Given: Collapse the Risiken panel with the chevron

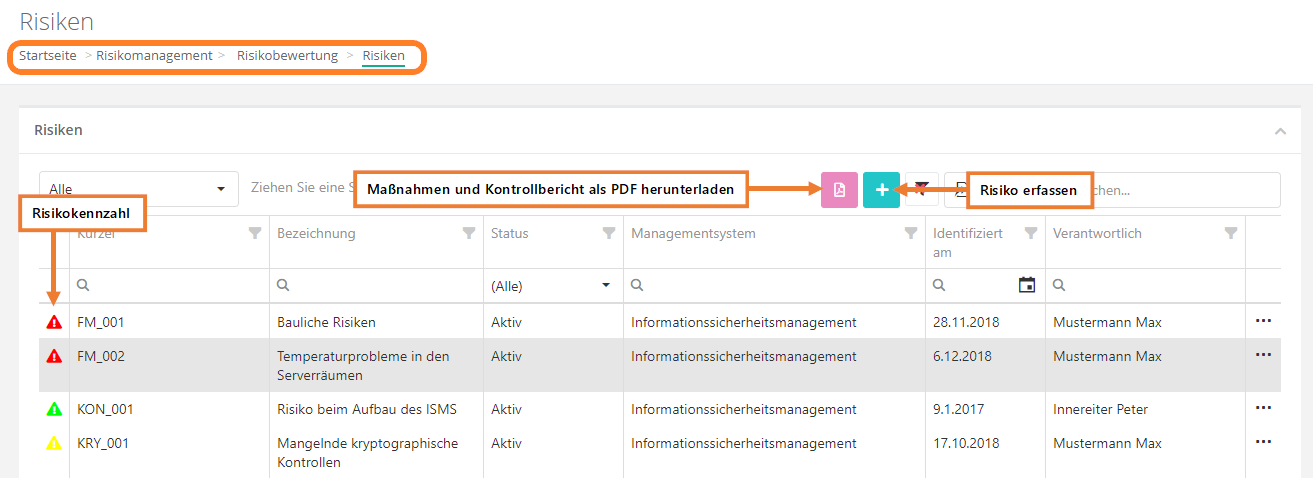Looking at the screenshot, I should pos(1279,131).
